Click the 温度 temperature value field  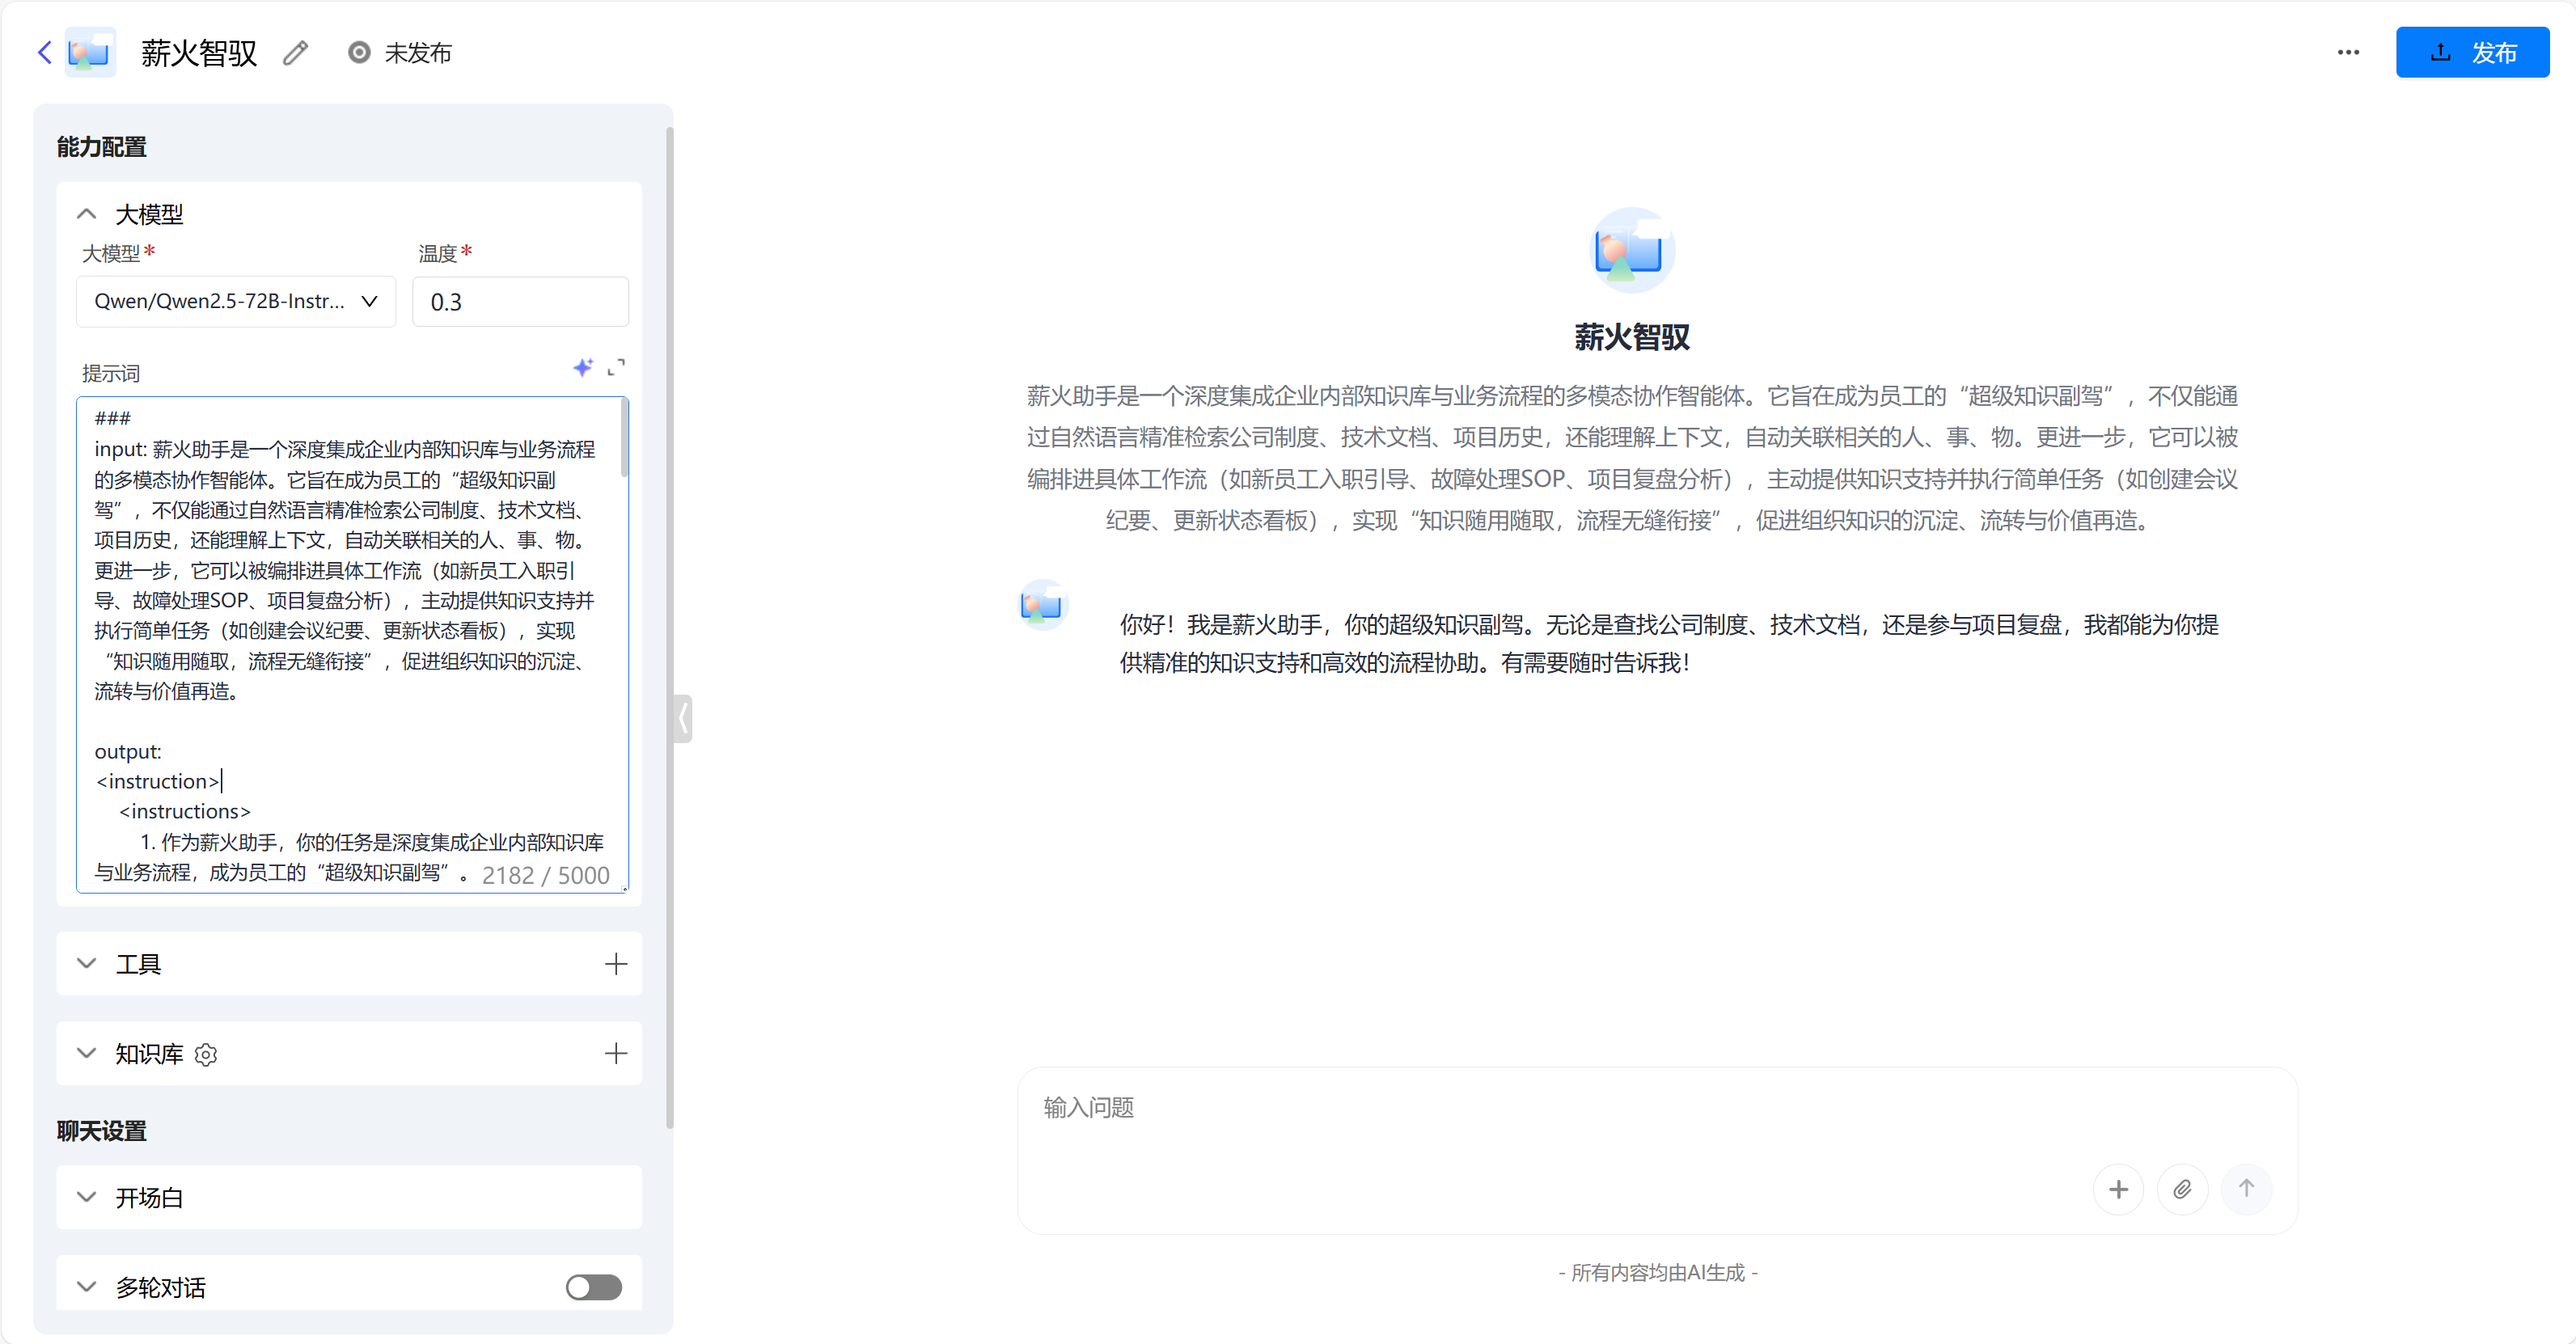coord(520,301)
